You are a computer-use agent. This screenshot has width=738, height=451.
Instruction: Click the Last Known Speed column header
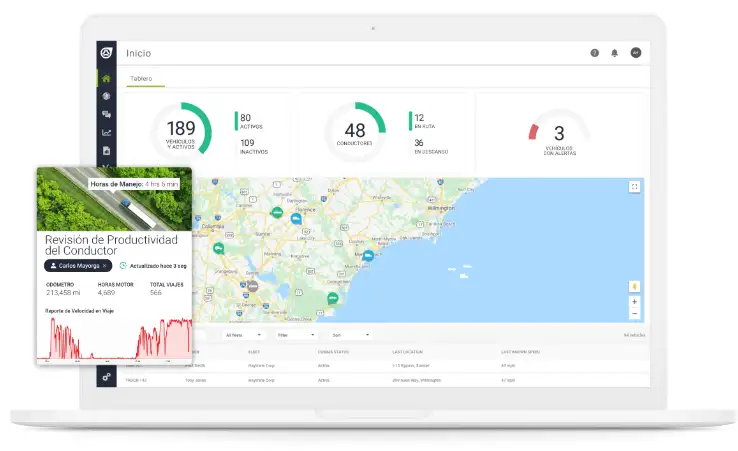(521, 352)
